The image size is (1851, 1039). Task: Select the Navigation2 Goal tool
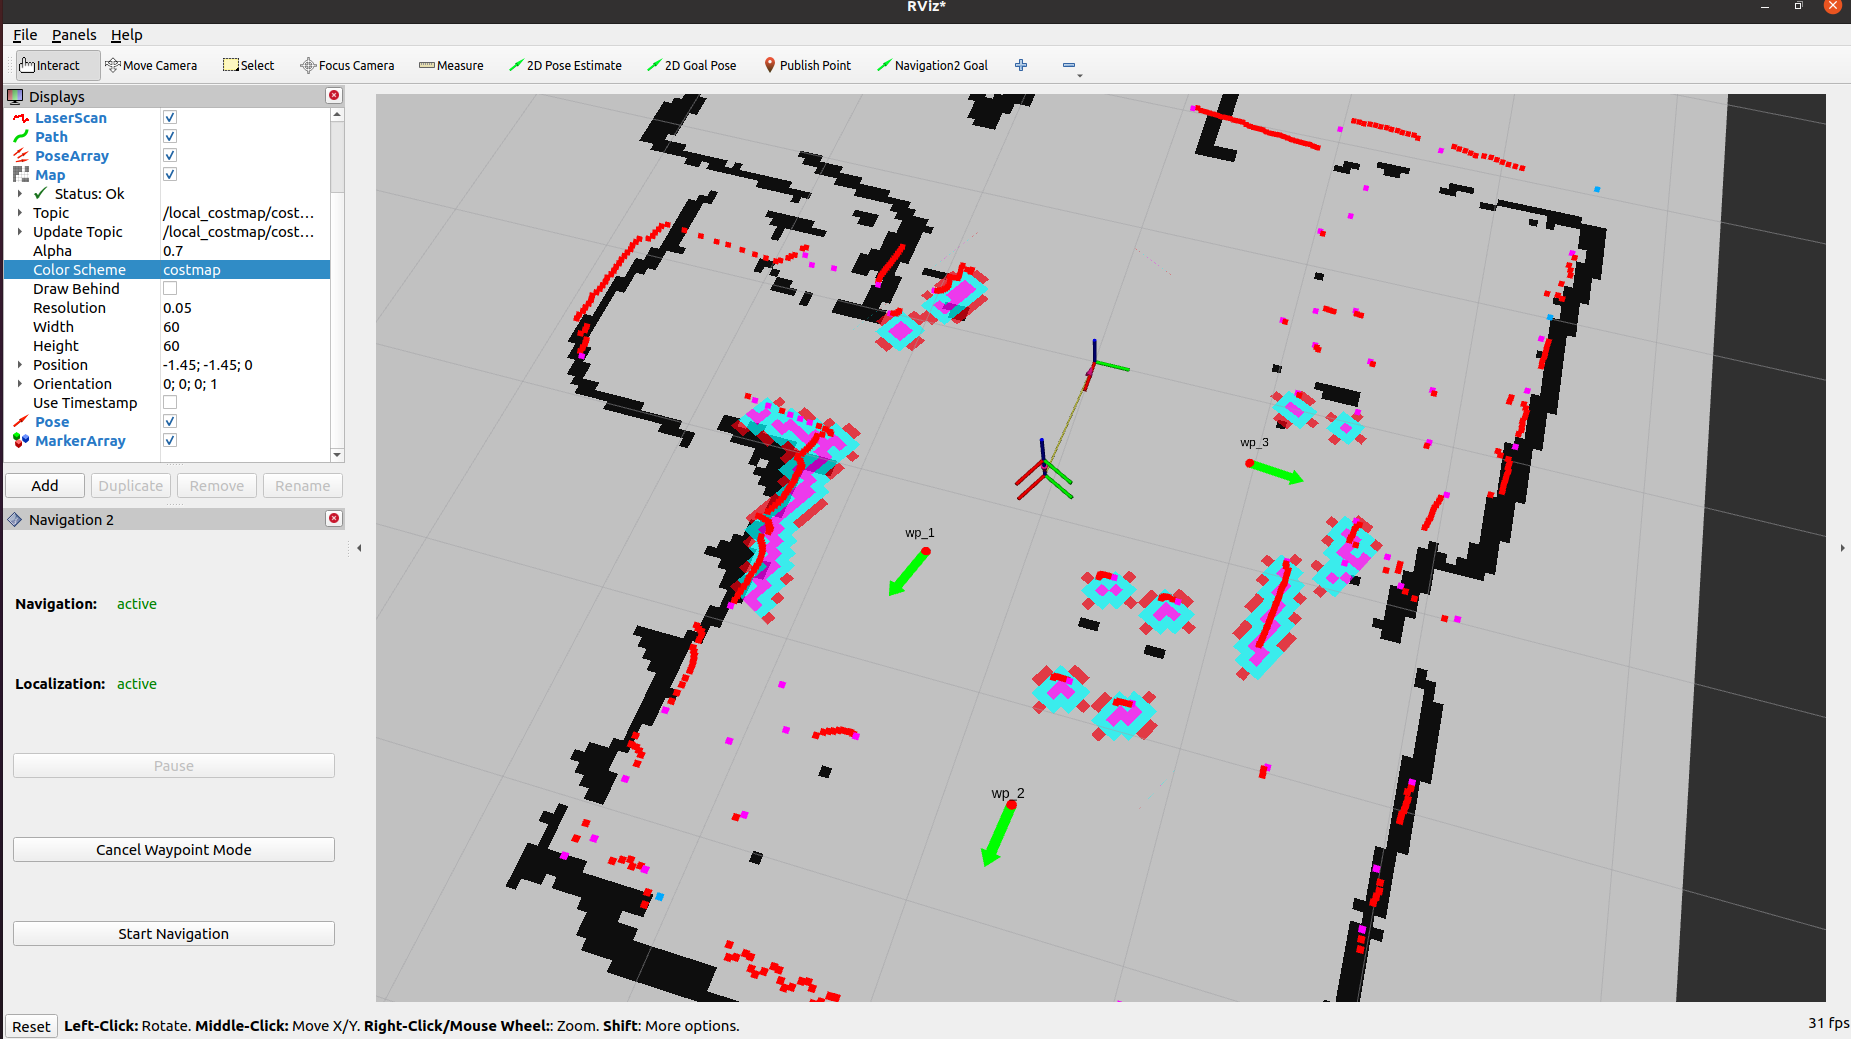click(932, 66)
